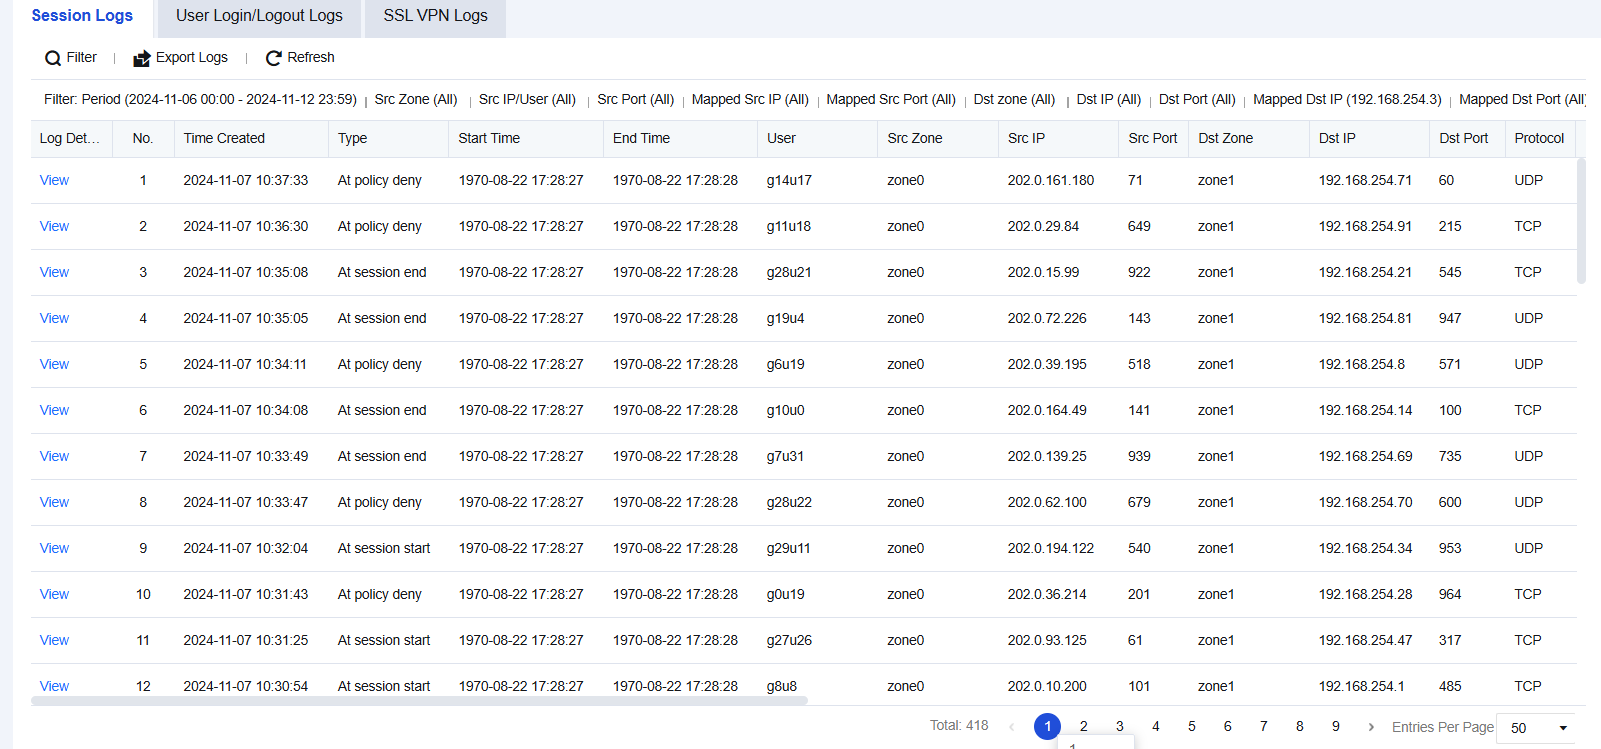
Task: Go to page 5
Action: coord(1191,727)
